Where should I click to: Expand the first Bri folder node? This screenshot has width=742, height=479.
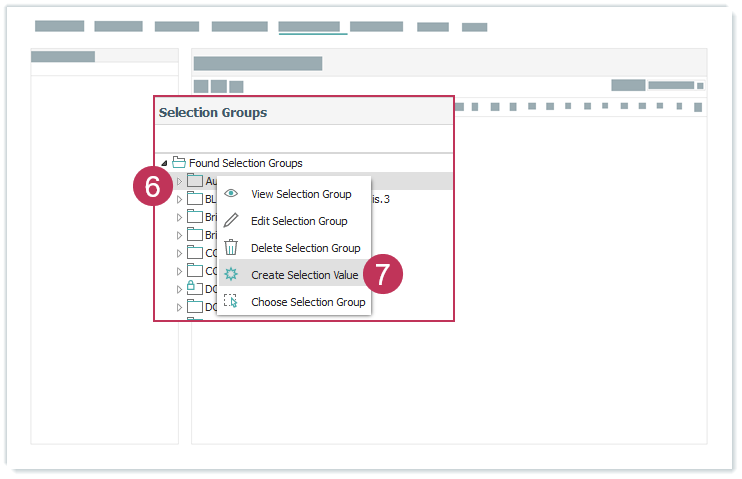pyautogui.click(x=180, y=217)
